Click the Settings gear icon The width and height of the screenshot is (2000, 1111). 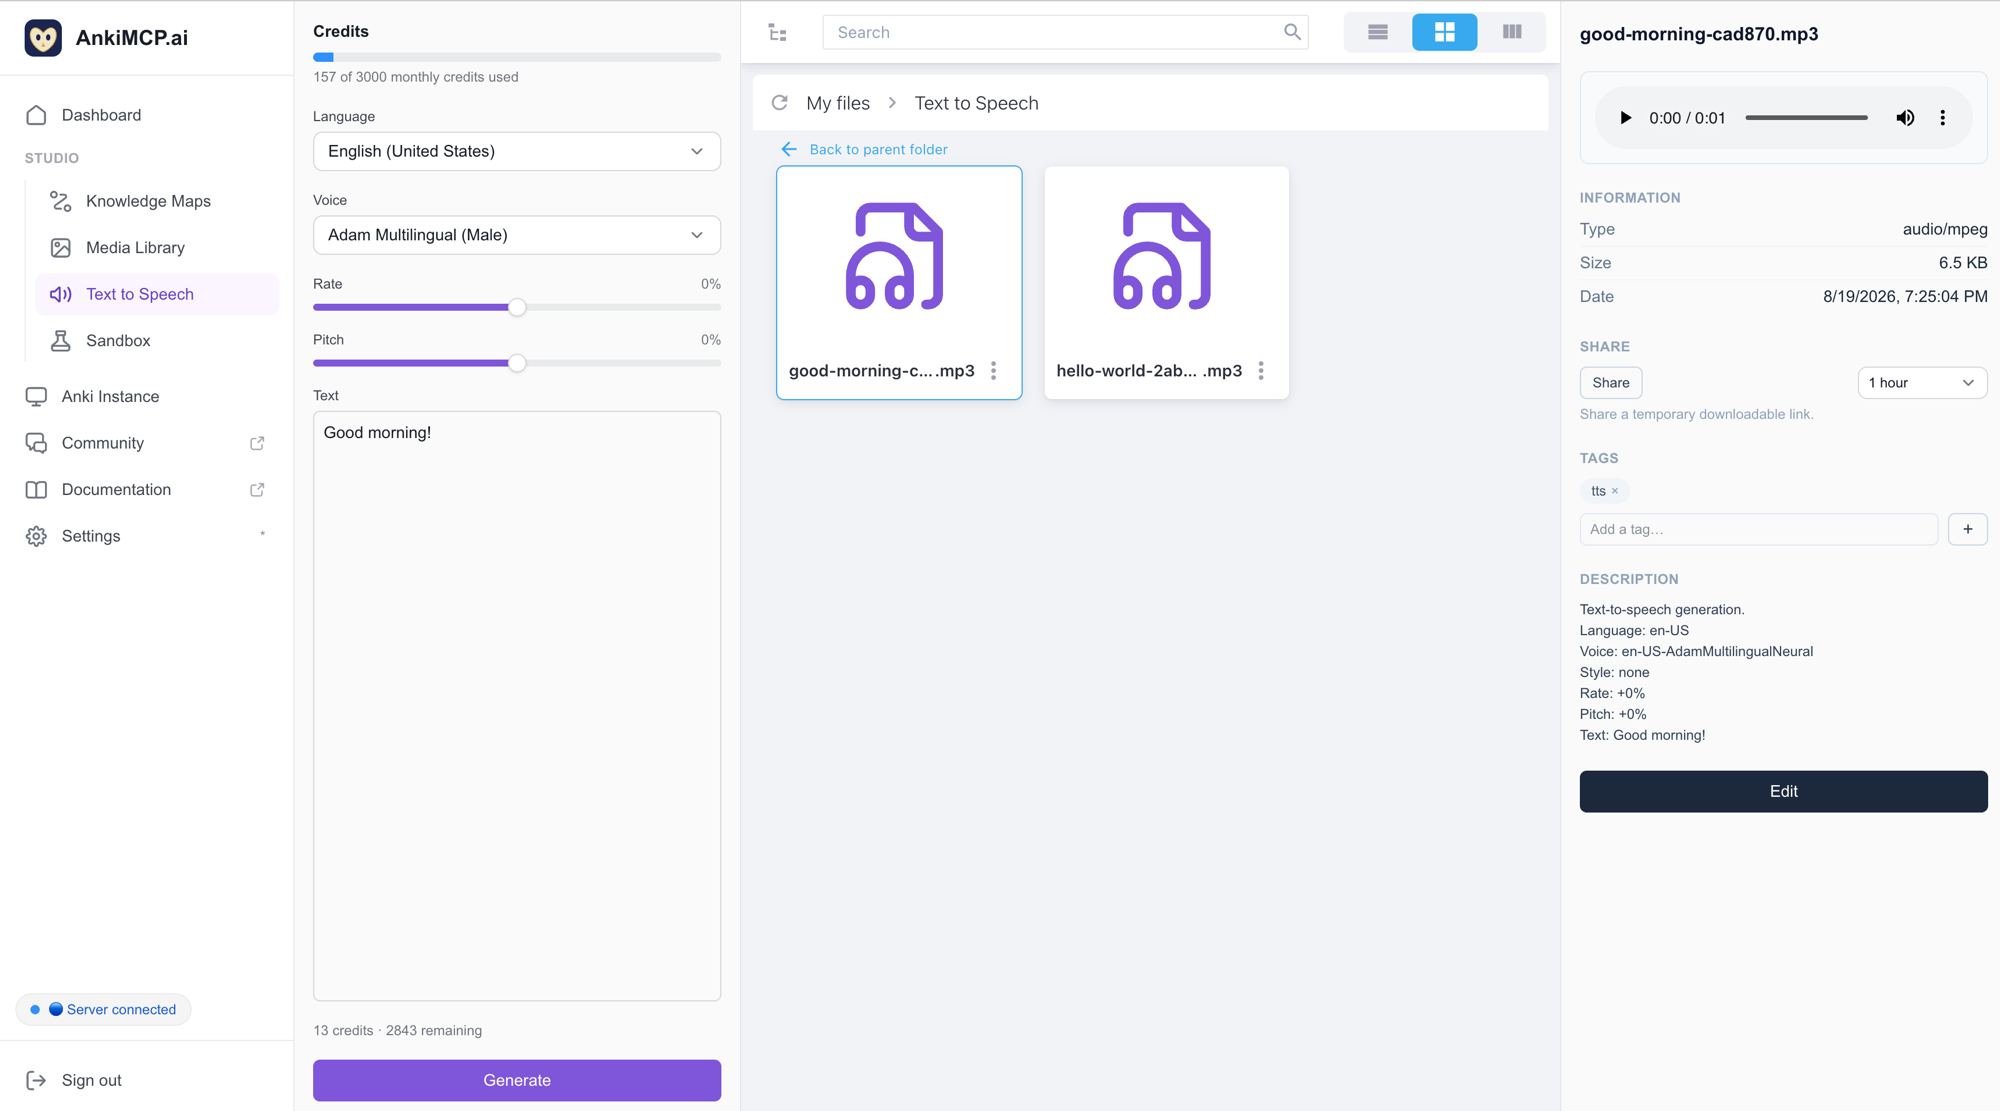[36, 536]
